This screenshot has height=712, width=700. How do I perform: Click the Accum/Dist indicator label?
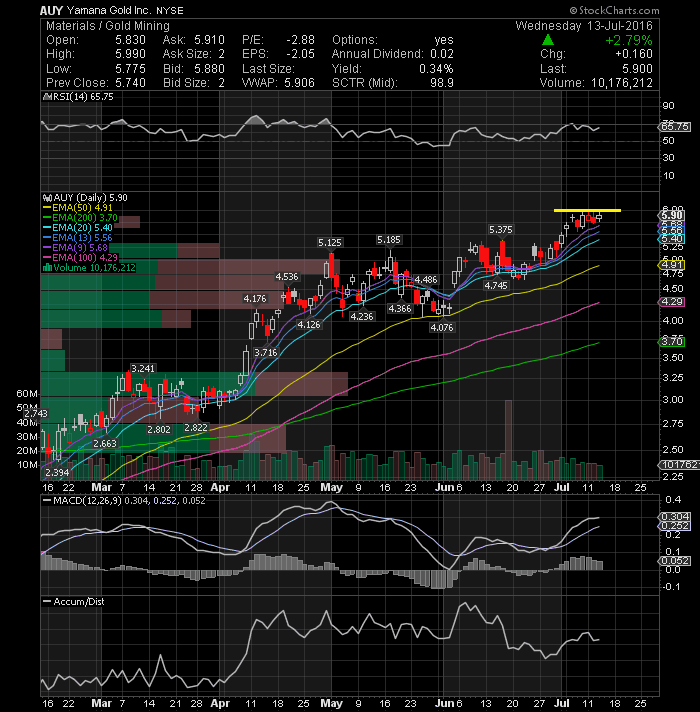(79, 601)
